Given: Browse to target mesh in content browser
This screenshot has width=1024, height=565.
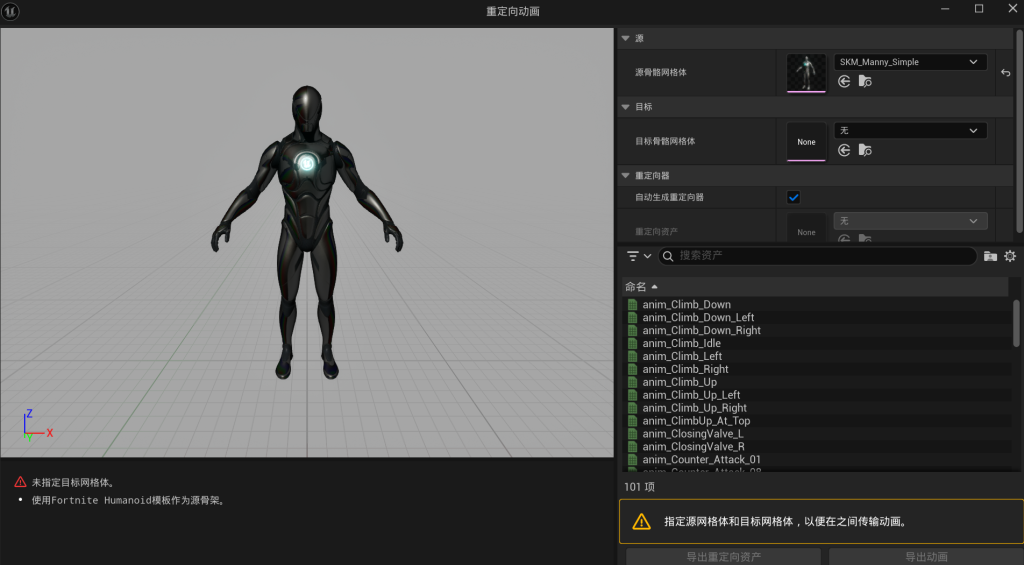Looking at the screenshot, I should (865, 150).
